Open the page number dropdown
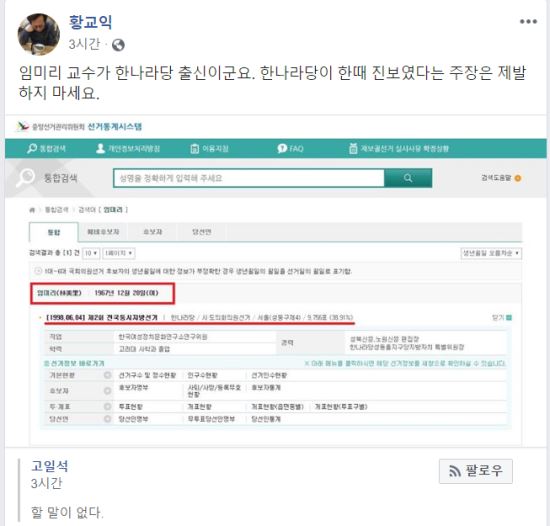This screenshot has width=550, height=526. (119, 253)
